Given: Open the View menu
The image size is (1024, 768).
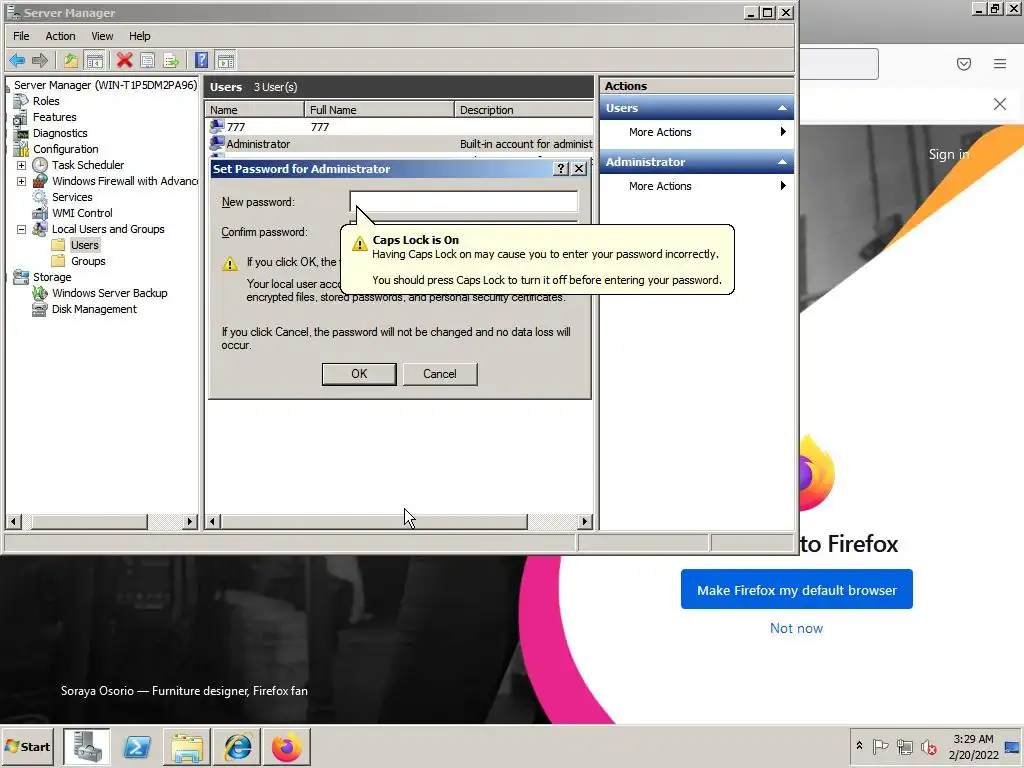Looking at the screenshot, I should [102, 36].
